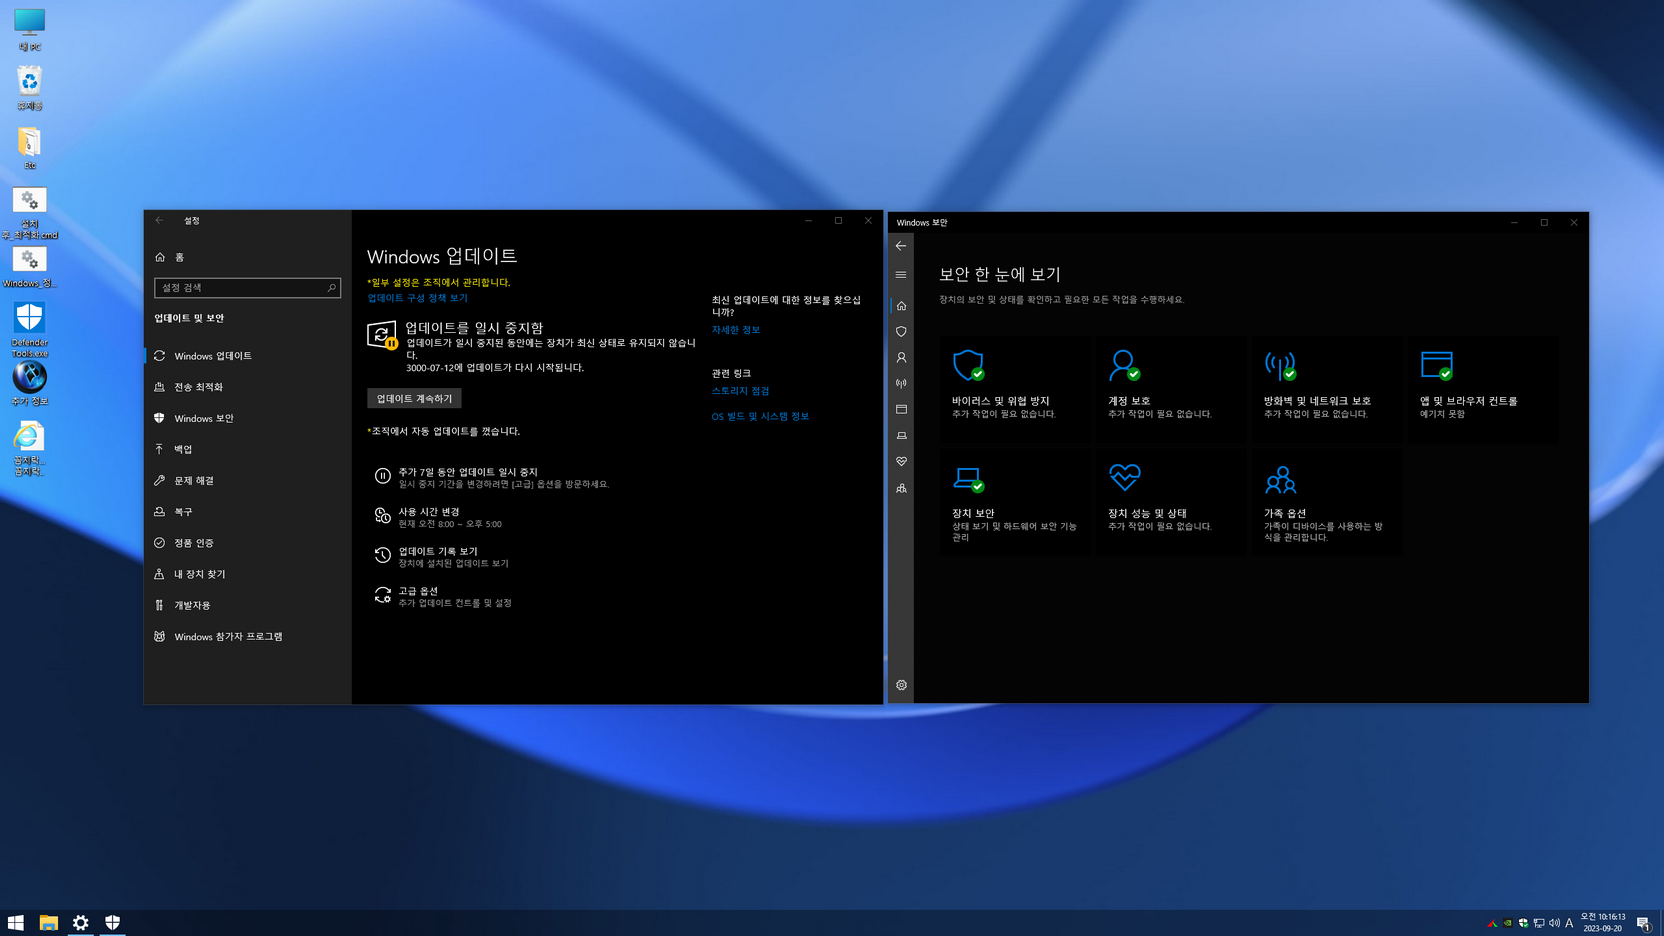Open 바이러스 및 위협 방지 tile
This screenshot has height=936, width=1664.
pos(1014,388)
